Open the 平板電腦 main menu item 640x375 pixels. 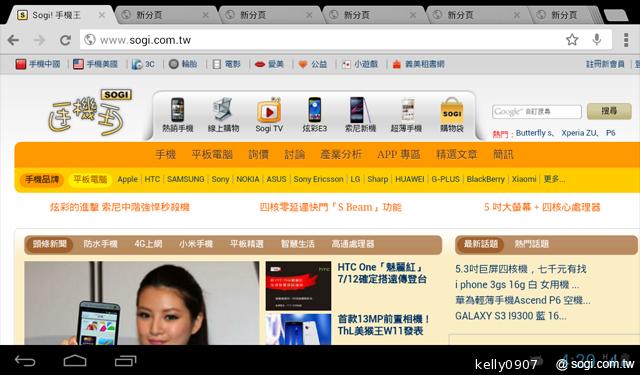click(x=212, y=154)
